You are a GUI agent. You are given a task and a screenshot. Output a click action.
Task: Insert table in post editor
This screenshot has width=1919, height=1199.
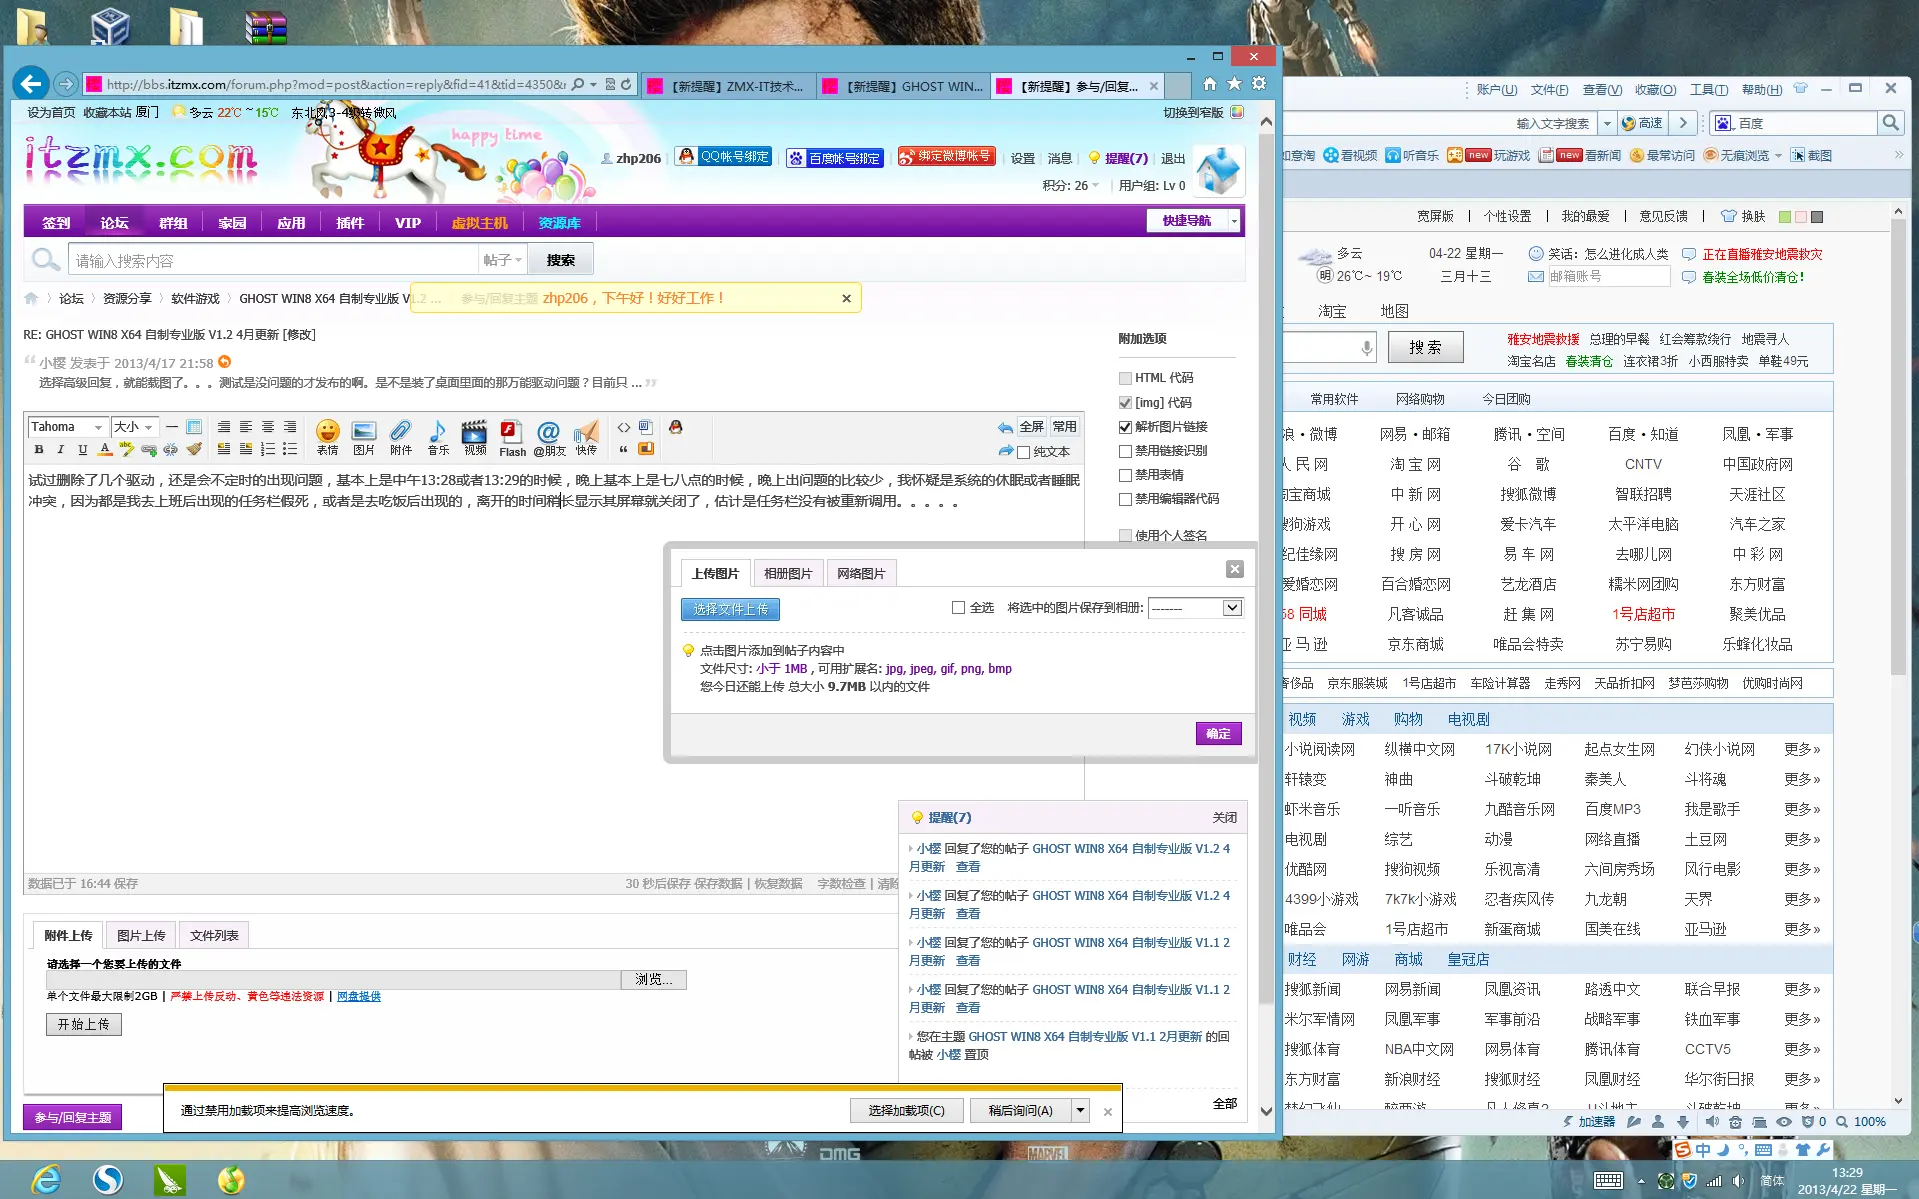pyautogui.click(x=194, y=427)
